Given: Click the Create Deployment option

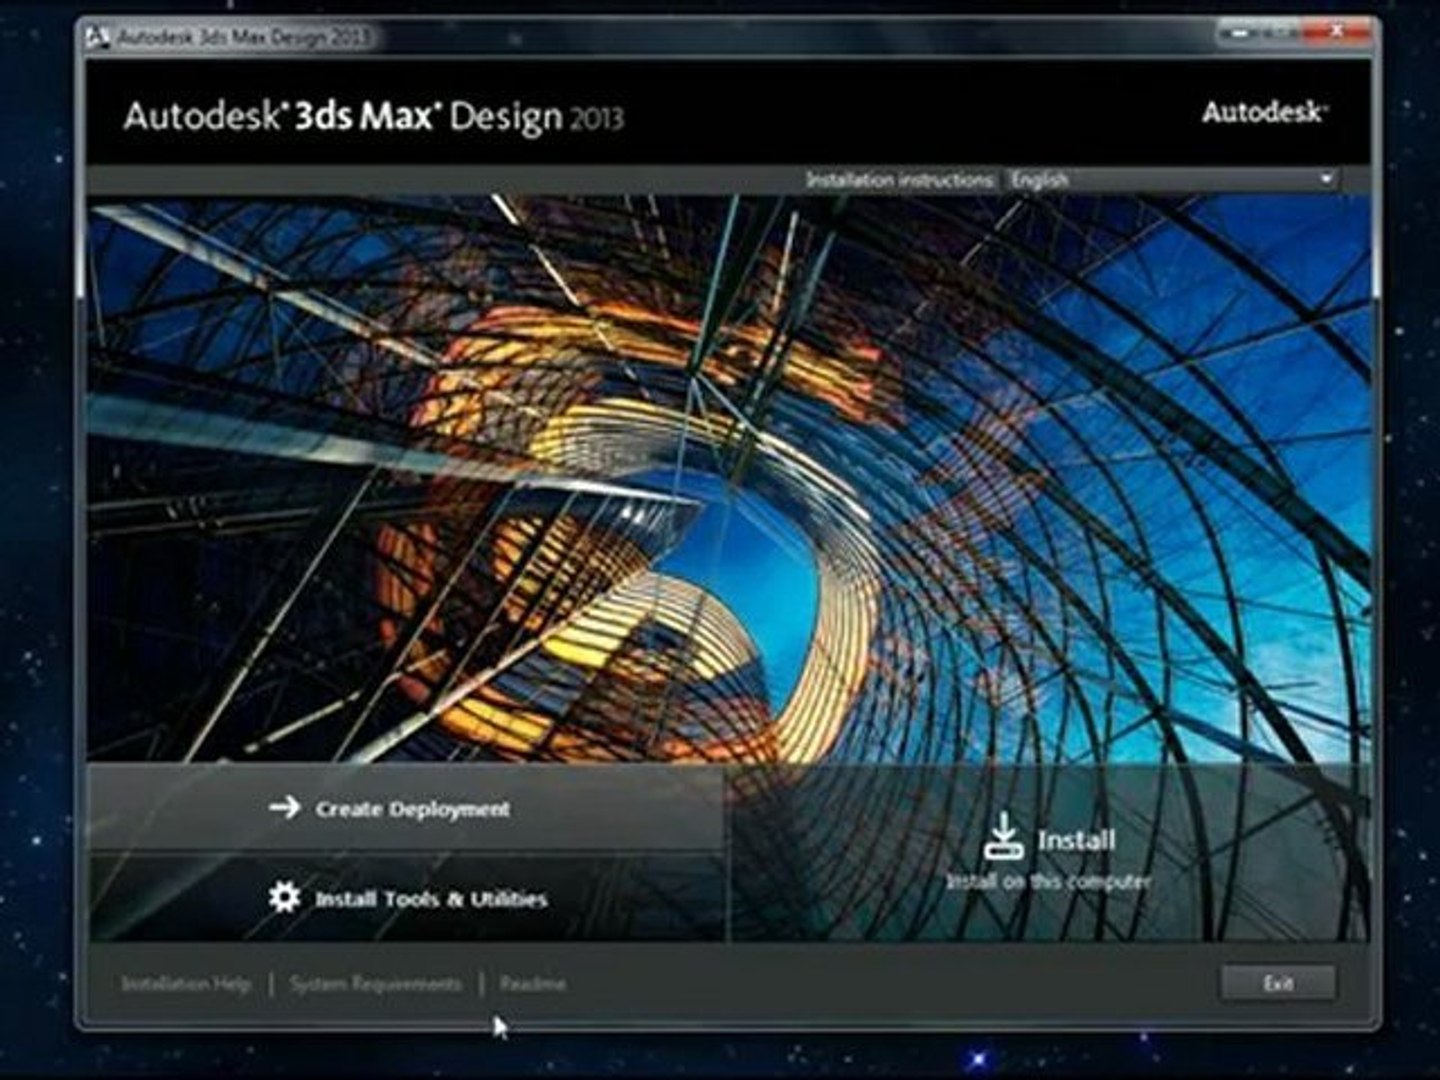Looking at the screenshot, I should tap(406, 808).
